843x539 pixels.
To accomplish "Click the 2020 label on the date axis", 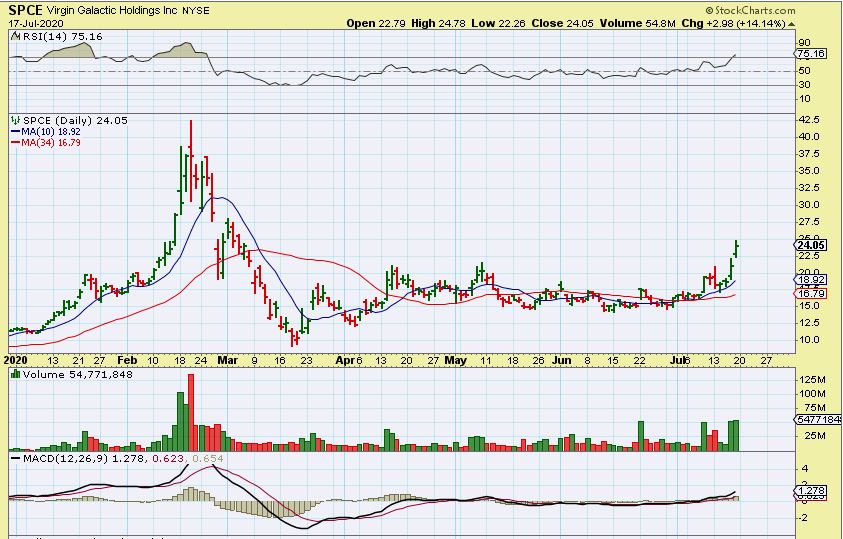I will [16, 360].
